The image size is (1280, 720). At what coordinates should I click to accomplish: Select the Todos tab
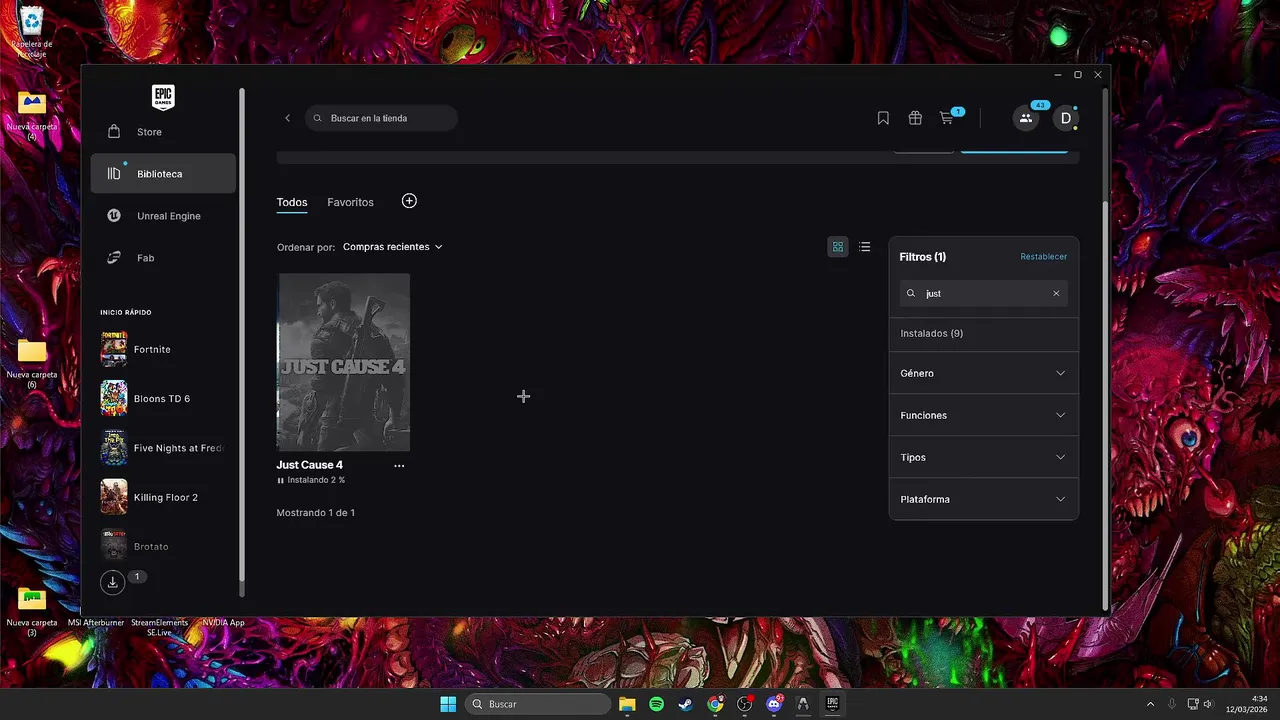point(292,202)
